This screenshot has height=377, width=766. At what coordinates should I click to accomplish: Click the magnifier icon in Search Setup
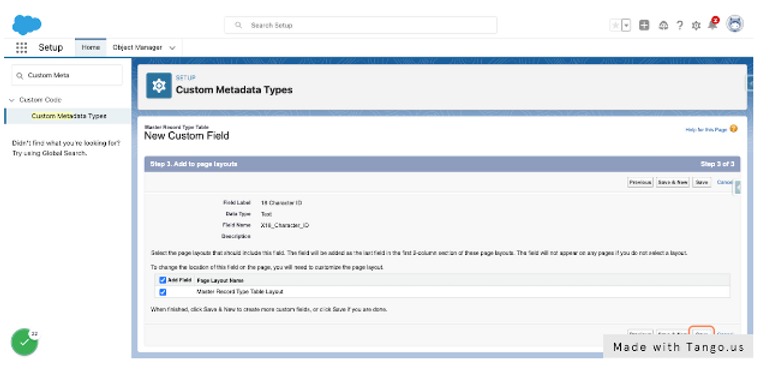tap(238, 25)
